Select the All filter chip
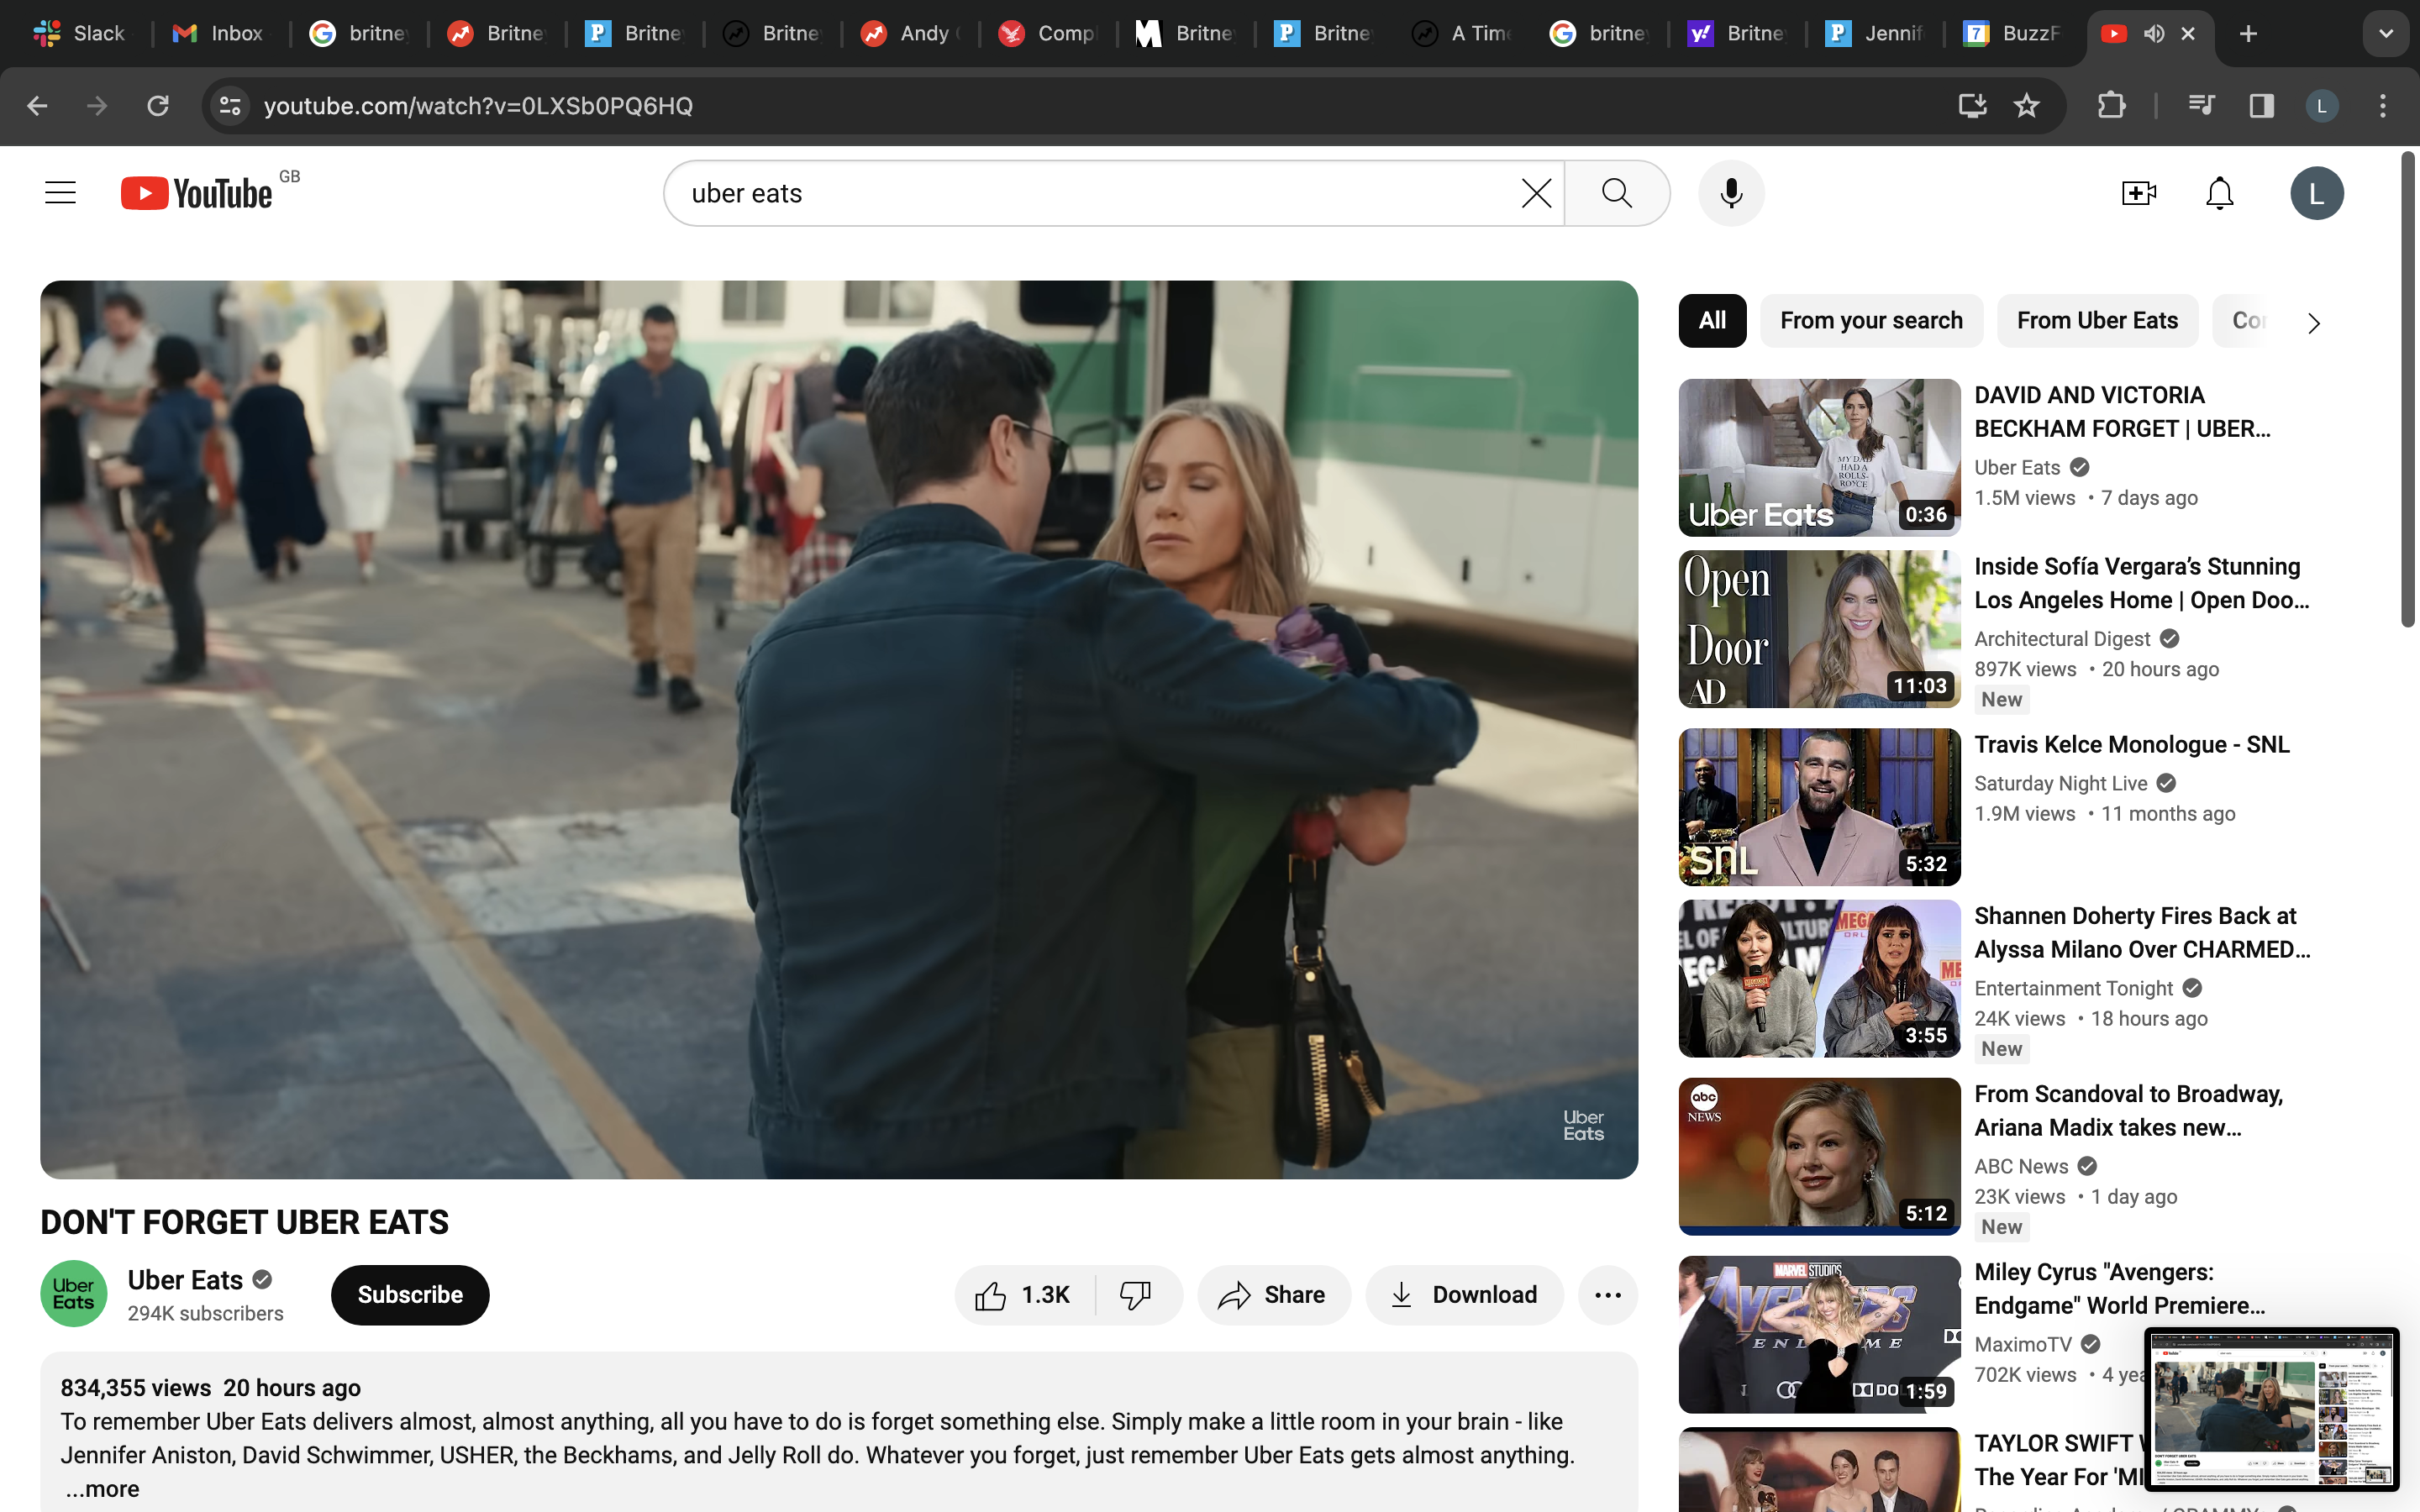The height and width of the screenshot is (1512, 2420). (1712, 321)
